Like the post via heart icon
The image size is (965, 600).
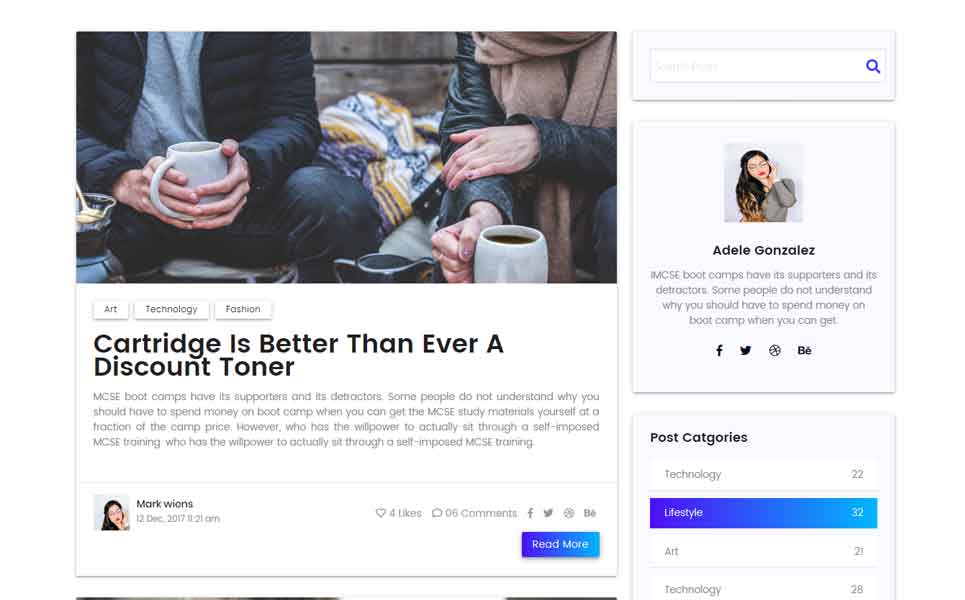380,513
